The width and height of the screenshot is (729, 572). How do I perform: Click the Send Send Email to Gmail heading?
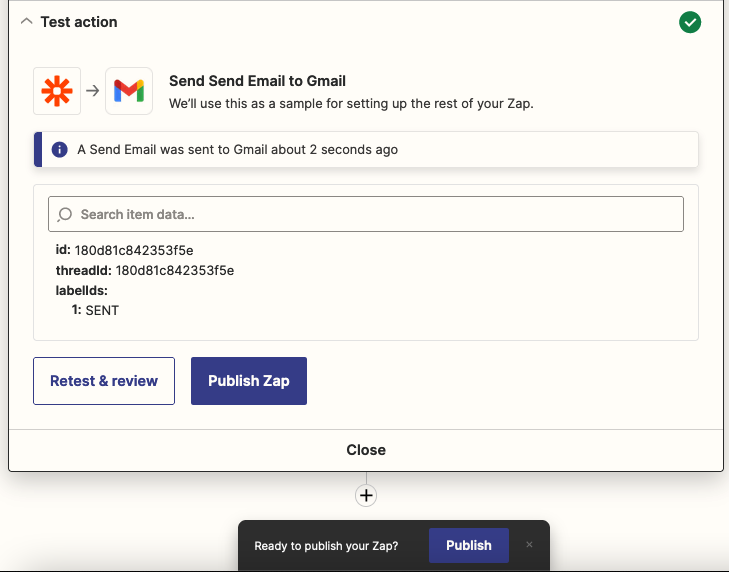[257, 81]
